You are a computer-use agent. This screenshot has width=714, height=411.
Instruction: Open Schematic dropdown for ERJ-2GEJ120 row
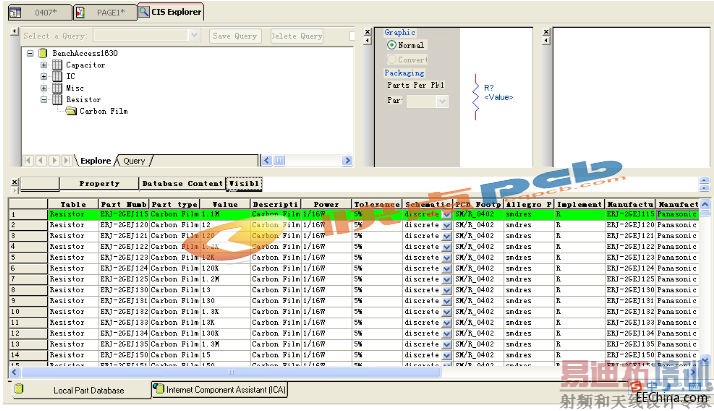[x=447, y=225]
